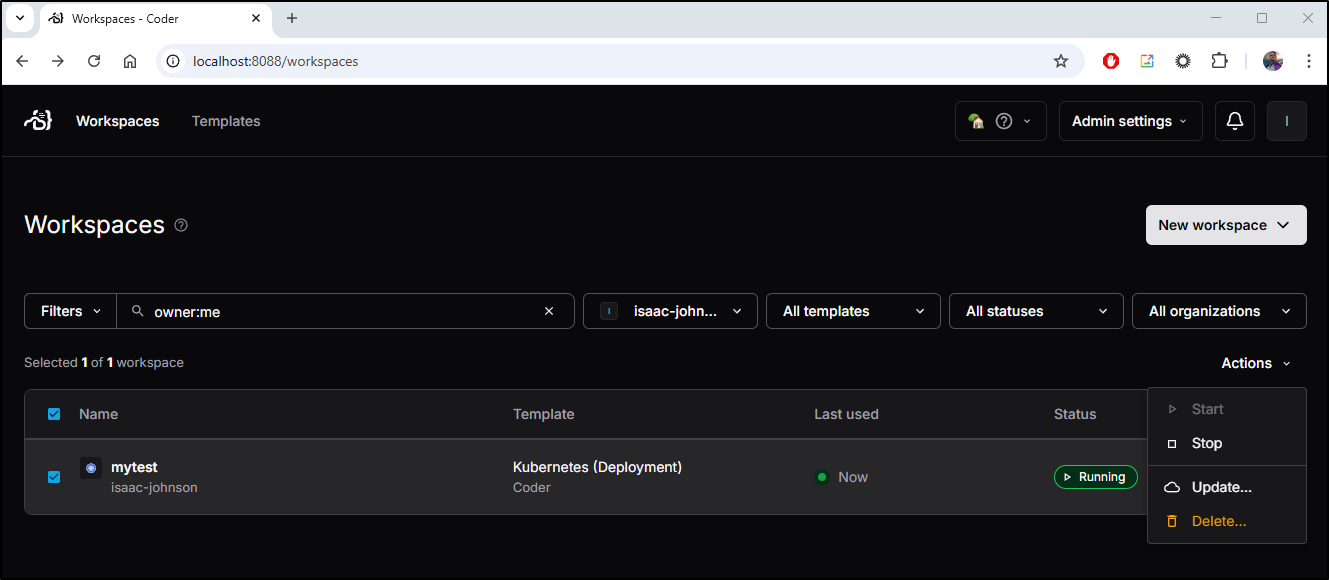Click the Running status badge
1329x580 pixels.
[1096, 477]
